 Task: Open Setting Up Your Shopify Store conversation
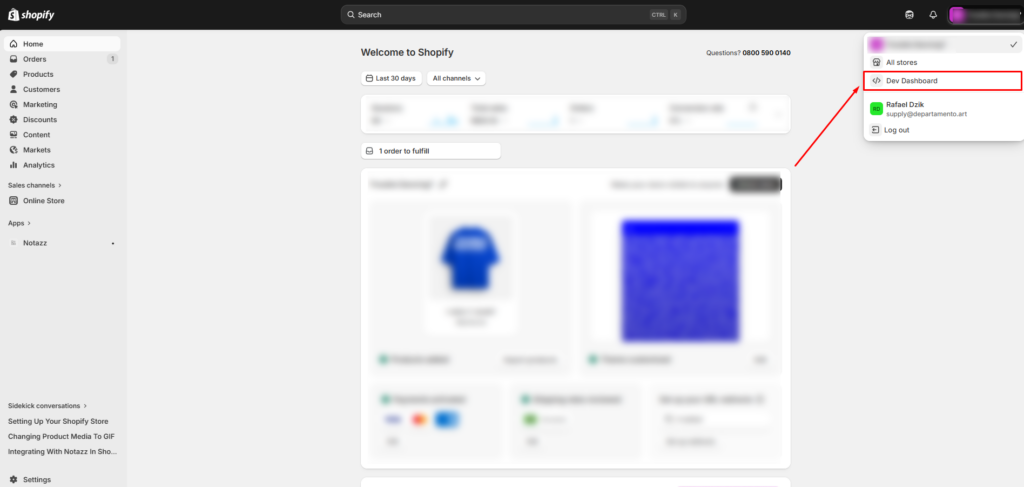tap(58, 421)
